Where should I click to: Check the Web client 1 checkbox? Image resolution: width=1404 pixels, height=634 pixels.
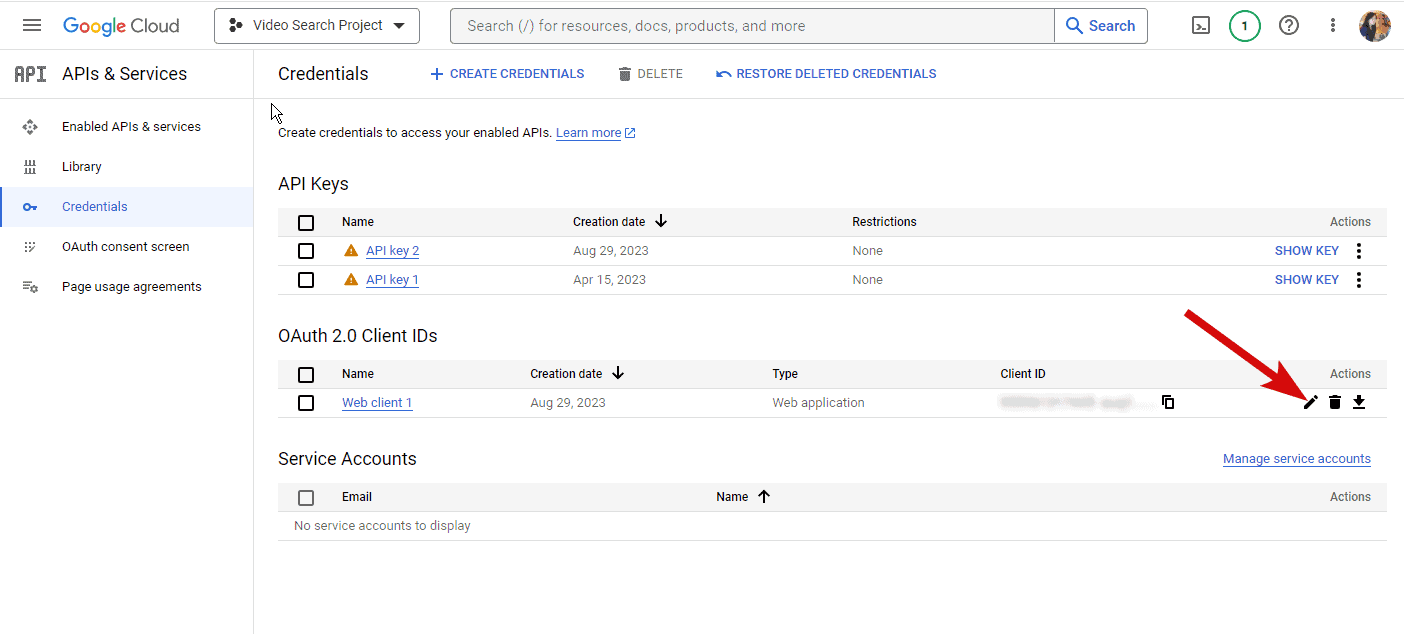306,403
